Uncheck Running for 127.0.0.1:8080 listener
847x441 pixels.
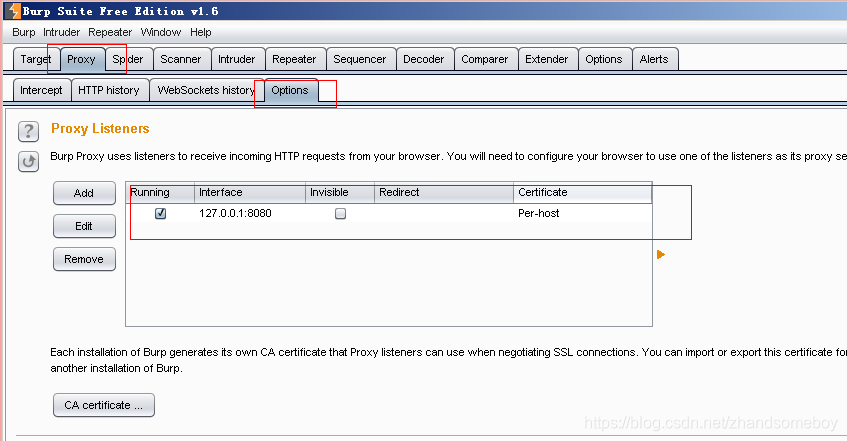click(x=160, y=213)
